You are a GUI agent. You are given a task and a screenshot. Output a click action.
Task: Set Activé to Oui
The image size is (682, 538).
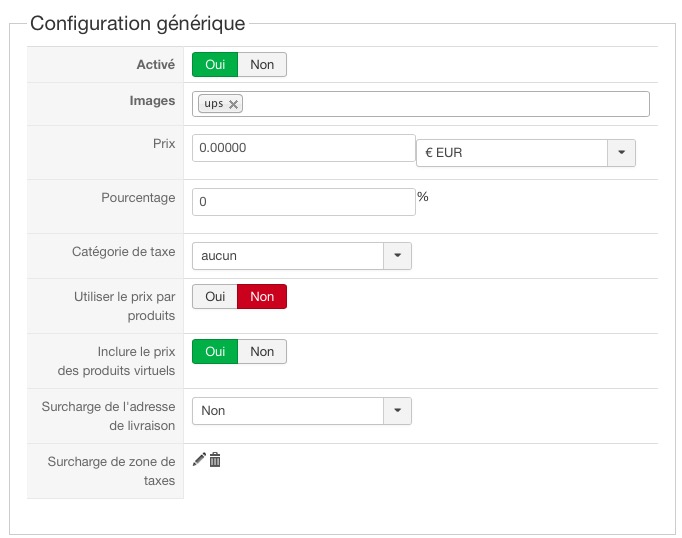coord(215,65)
